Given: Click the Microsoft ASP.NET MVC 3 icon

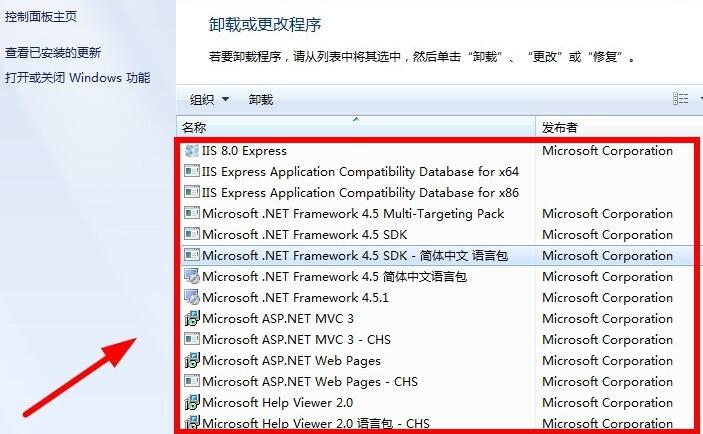Looking at the screenshot, I should [192, 319].
